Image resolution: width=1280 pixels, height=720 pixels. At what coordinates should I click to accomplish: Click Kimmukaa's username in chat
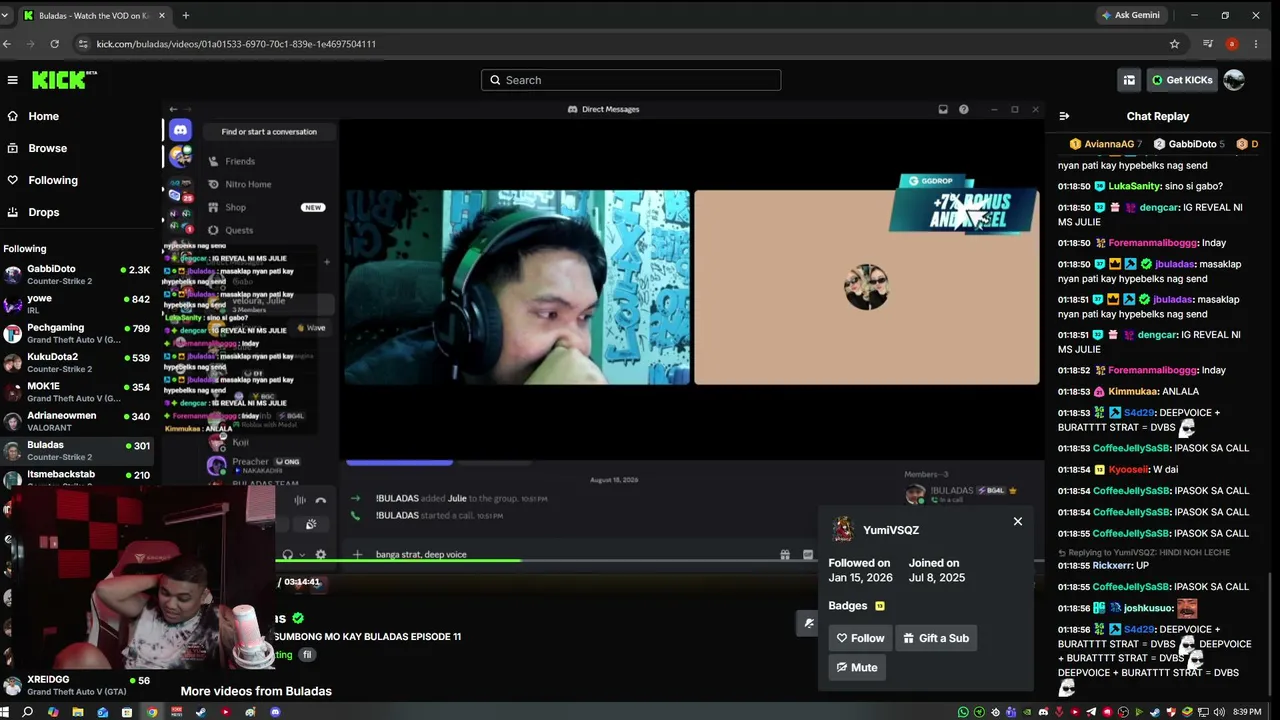(x=1132, y=391)
